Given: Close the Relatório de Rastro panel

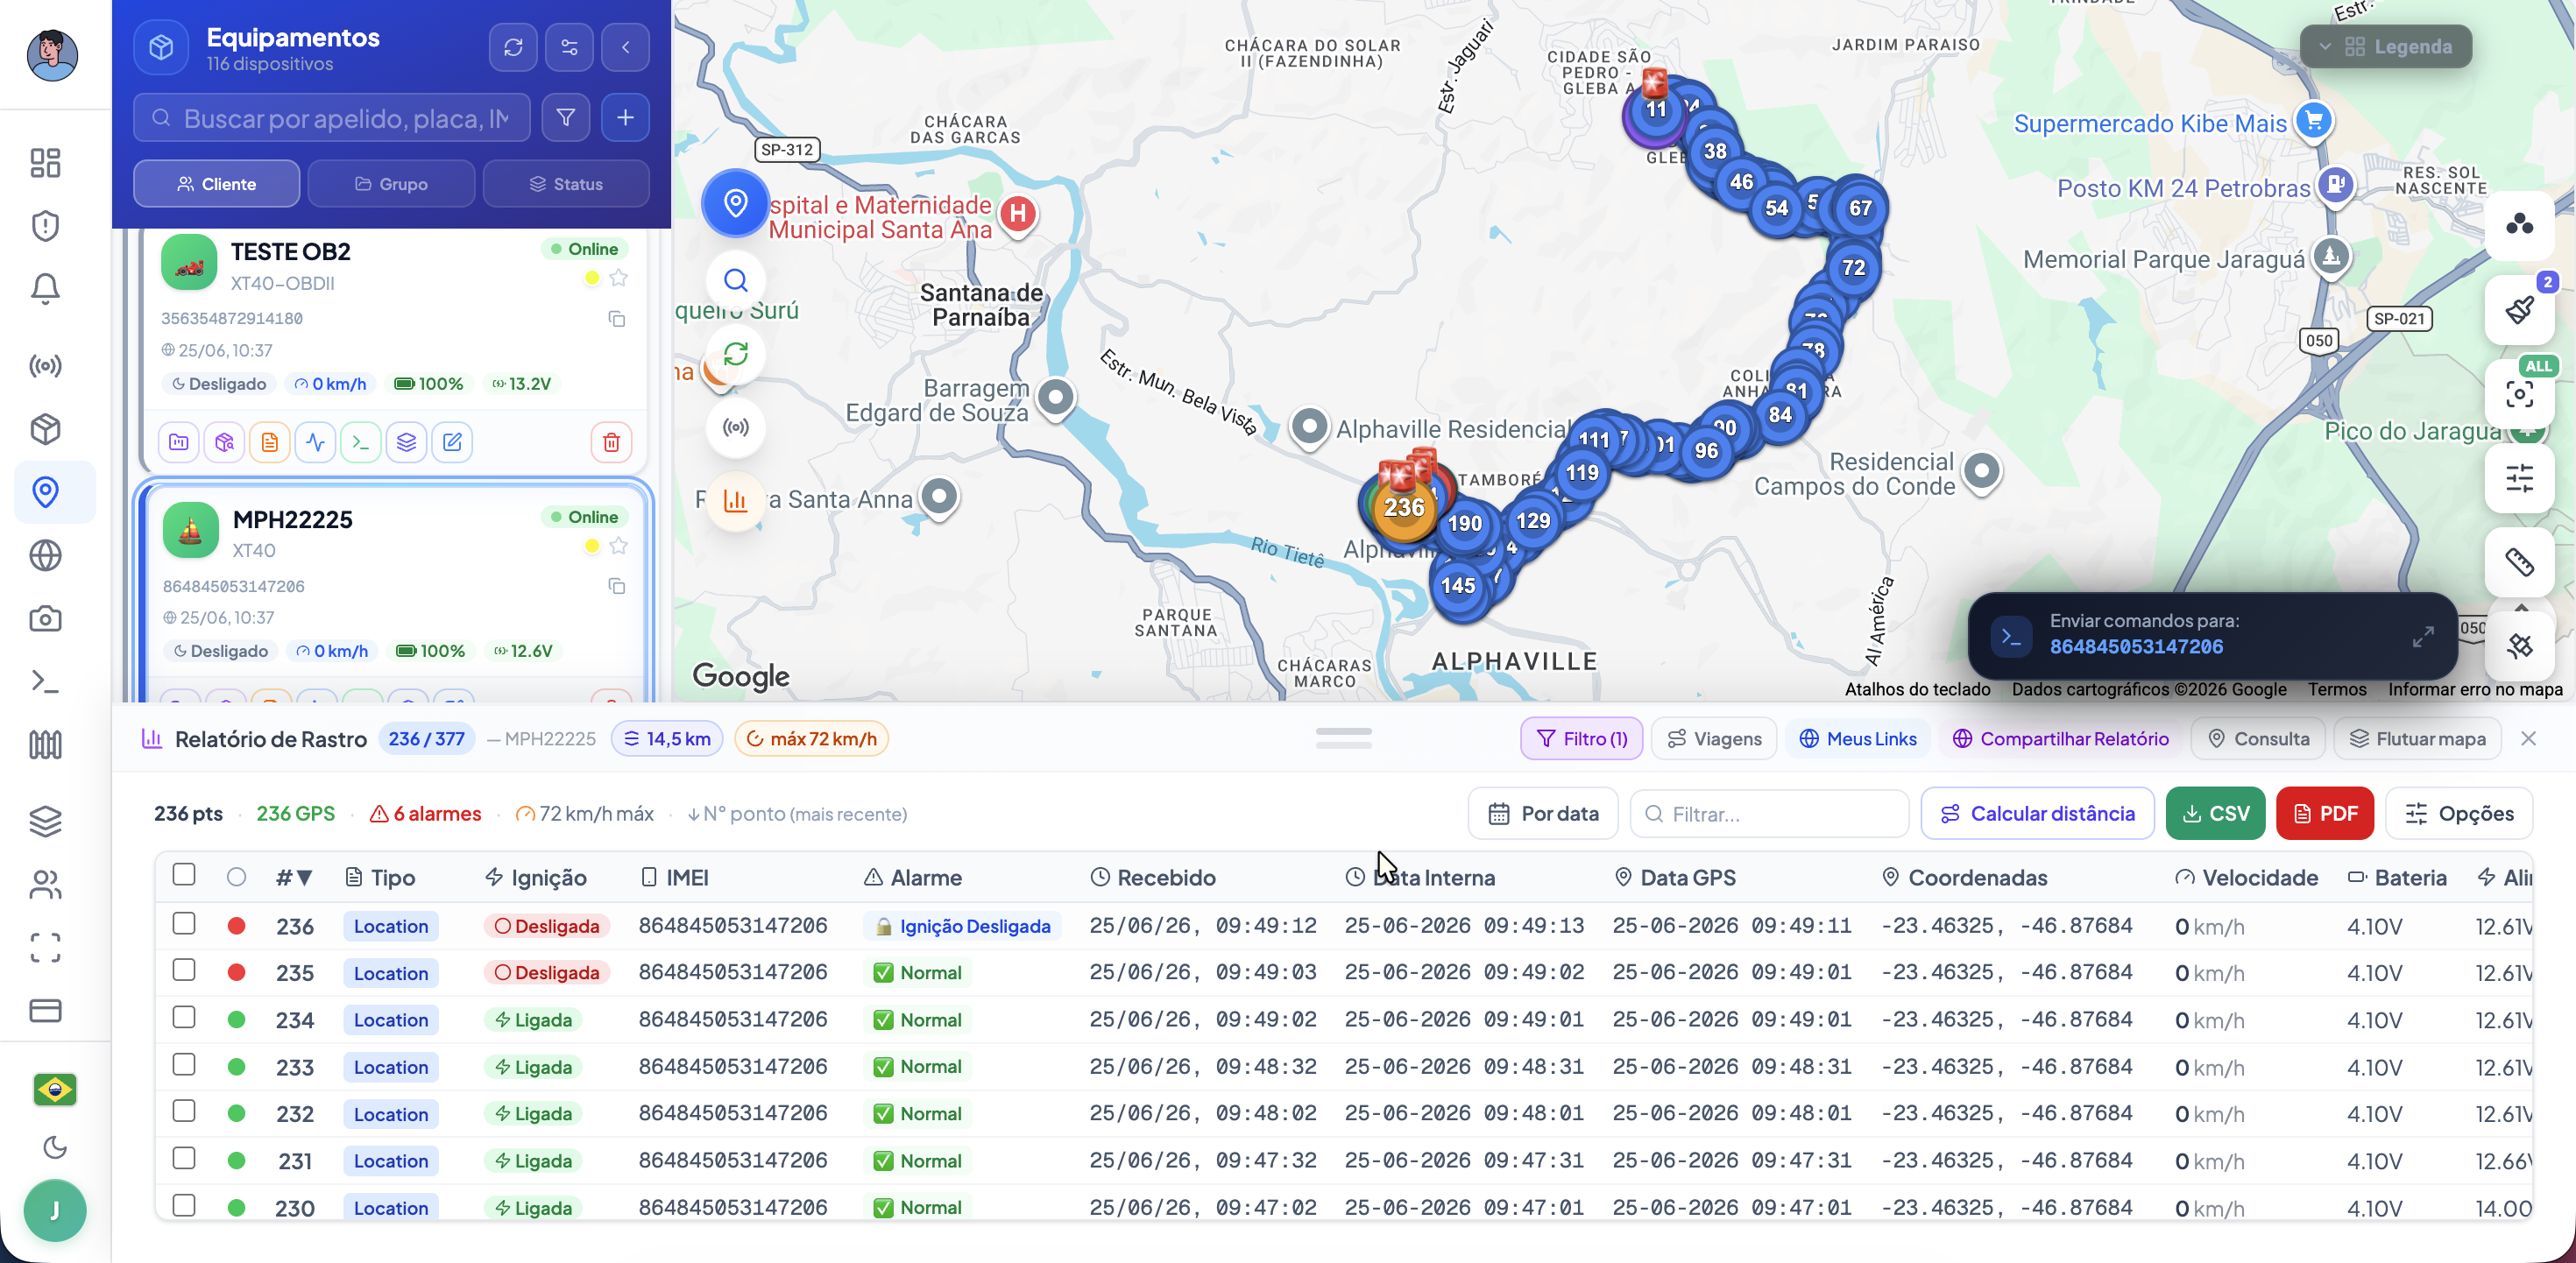Looking at the screenshot, I should [2528, 739].
